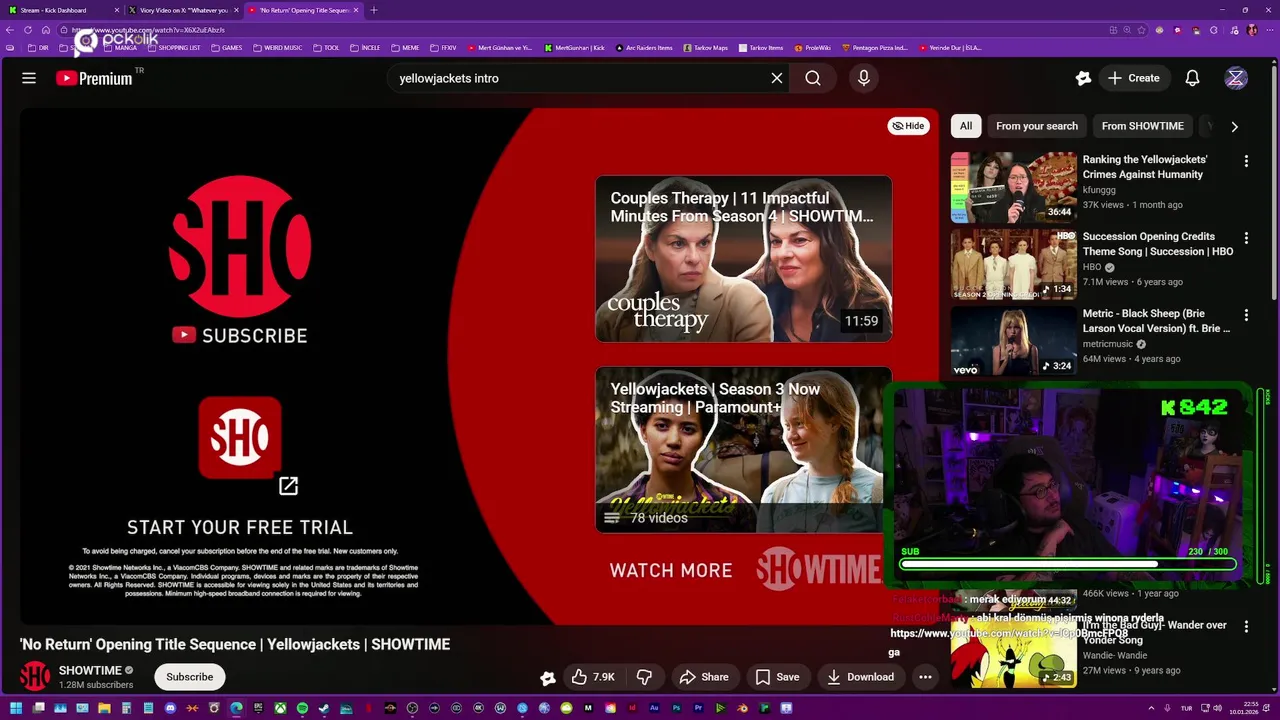The image size is (1280, 720).
Task: Dislike the video with thumbs down
Action: 644,677
